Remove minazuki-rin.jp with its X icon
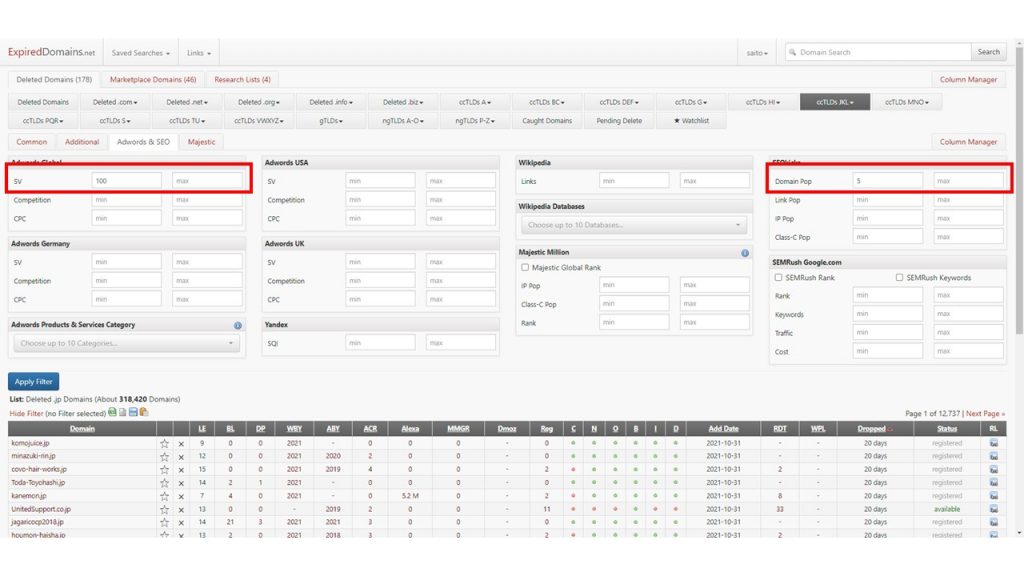The width and height of the screenshot is (1024, 576). point(182,456)
